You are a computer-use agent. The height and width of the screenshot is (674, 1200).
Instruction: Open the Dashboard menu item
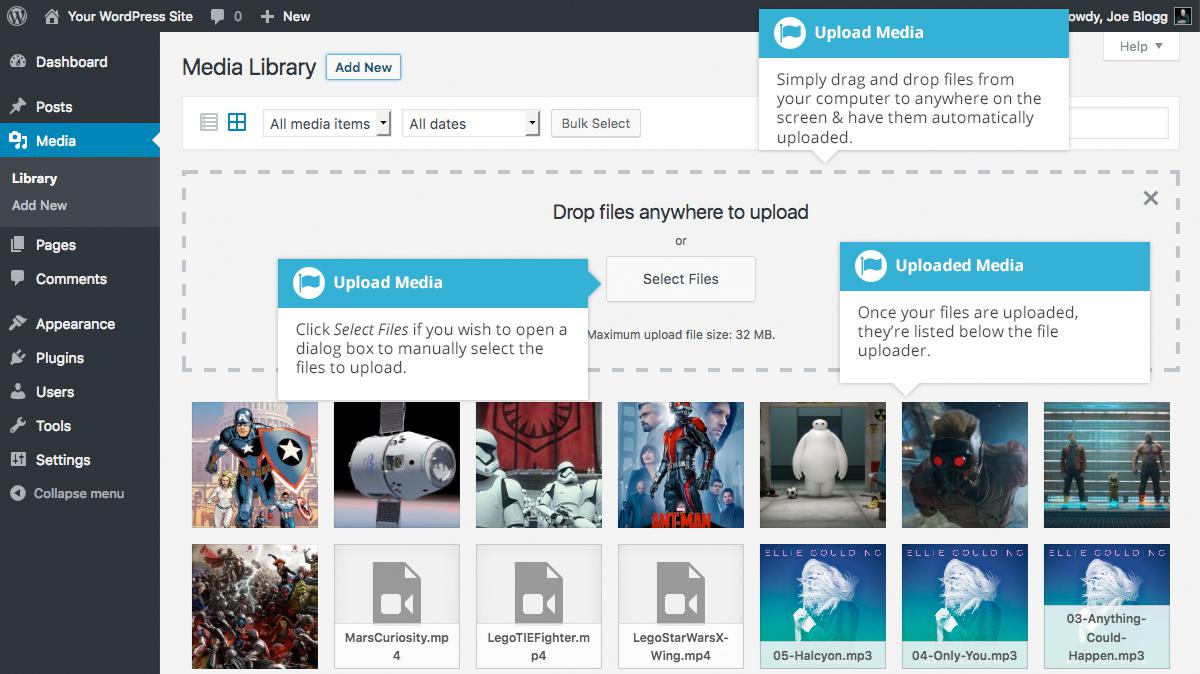pyautogui.click(x=80, y=62)
